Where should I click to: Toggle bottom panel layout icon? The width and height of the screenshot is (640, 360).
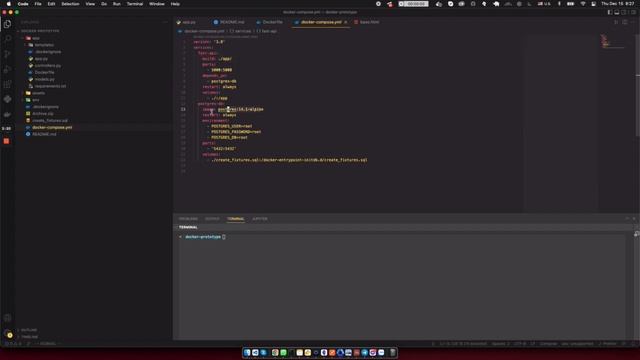(617, 12)
